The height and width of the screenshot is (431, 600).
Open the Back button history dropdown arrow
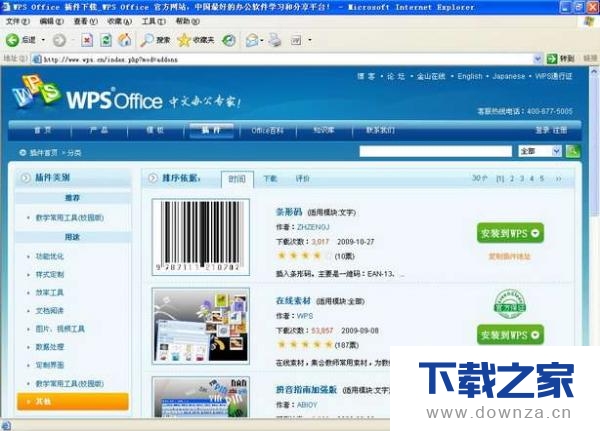pyautogui.click(x=43, y=40)
